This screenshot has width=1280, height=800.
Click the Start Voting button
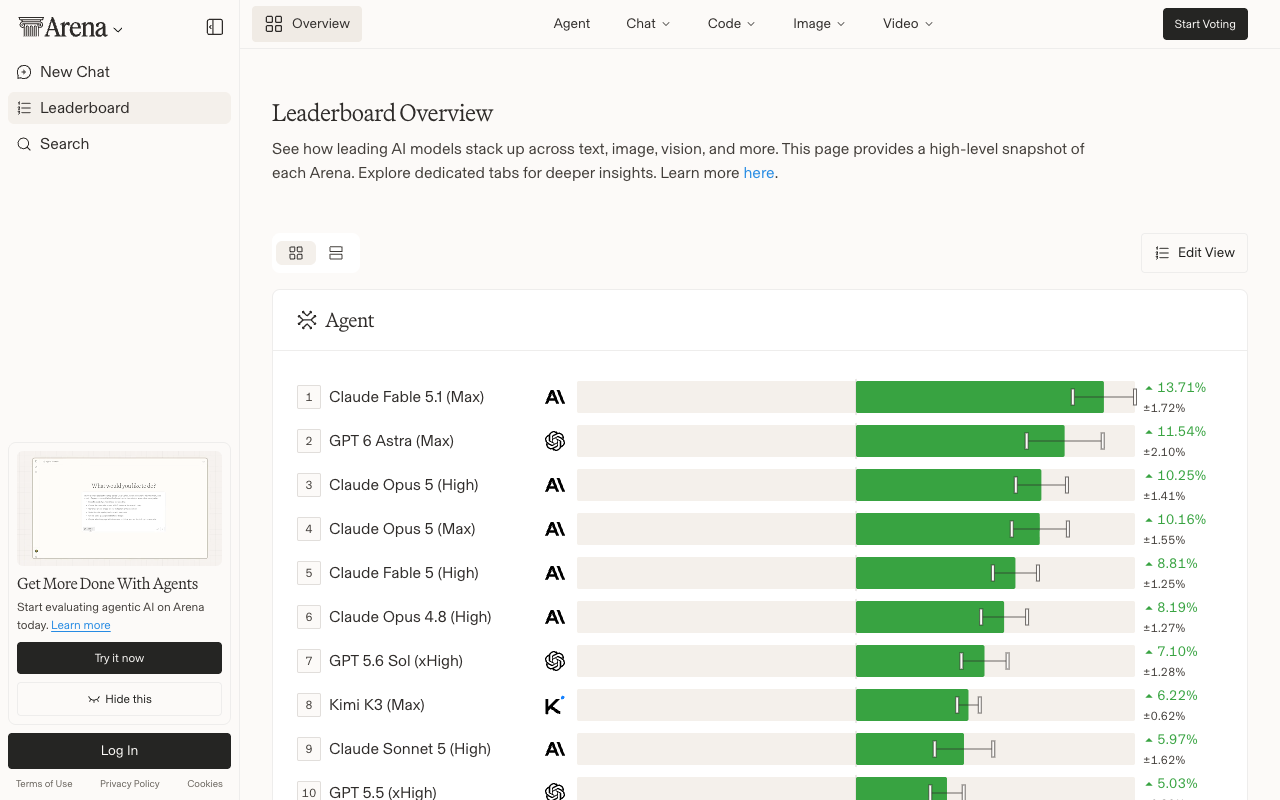(1205, 24)
